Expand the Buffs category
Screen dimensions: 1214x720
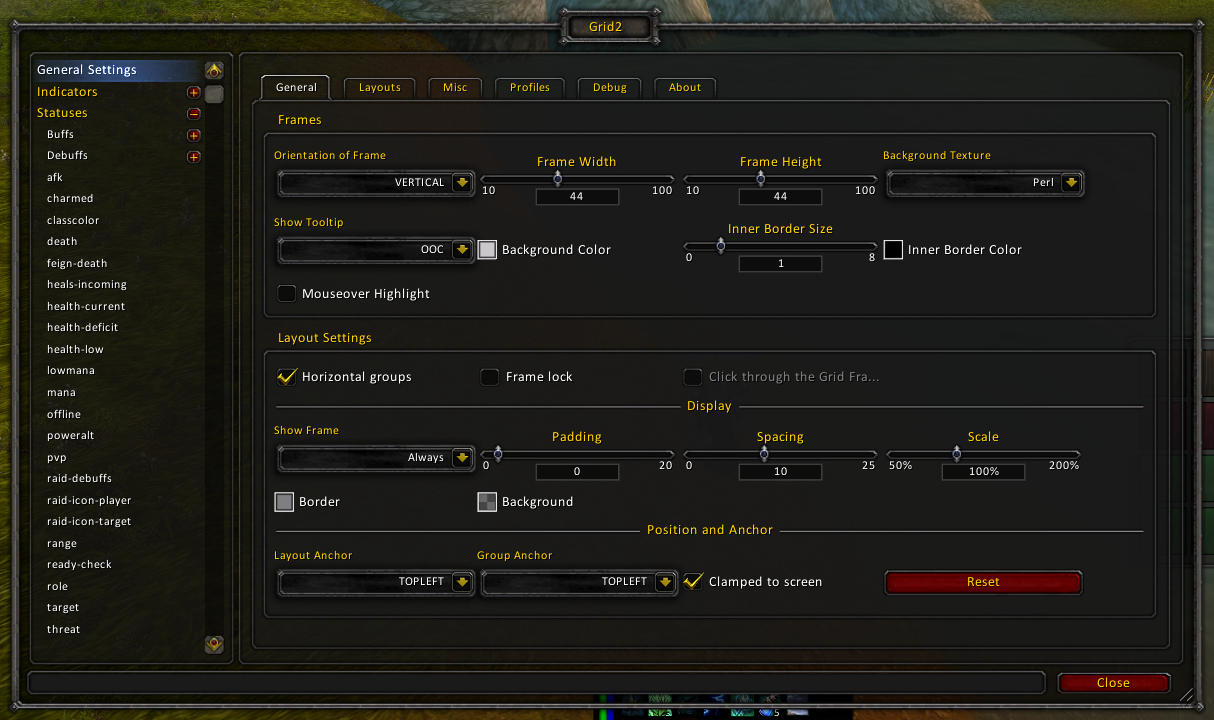pos(194,135)
